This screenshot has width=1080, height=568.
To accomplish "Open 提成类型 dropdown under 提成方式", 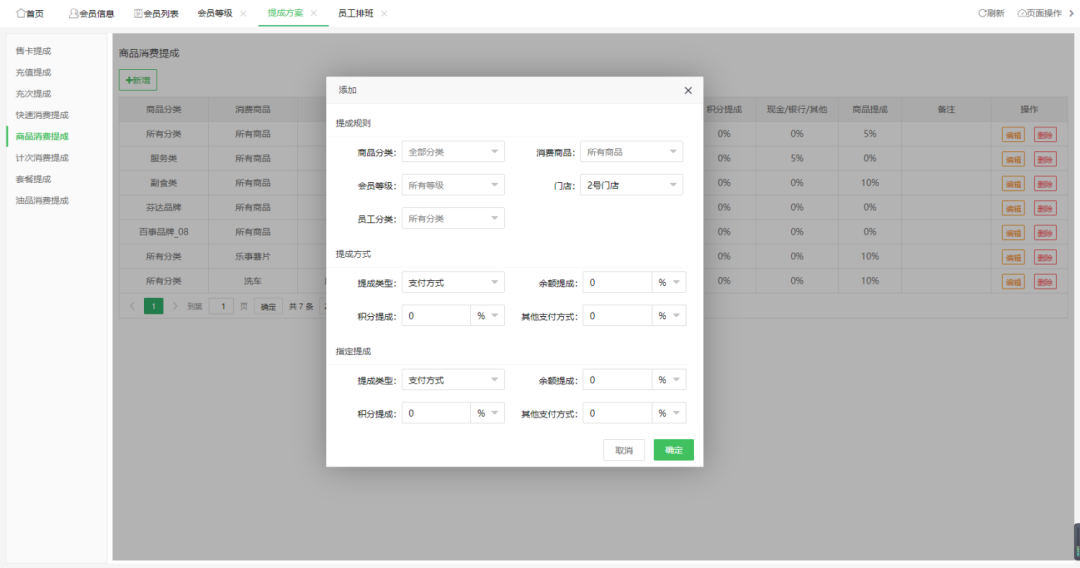I will 452,283.
